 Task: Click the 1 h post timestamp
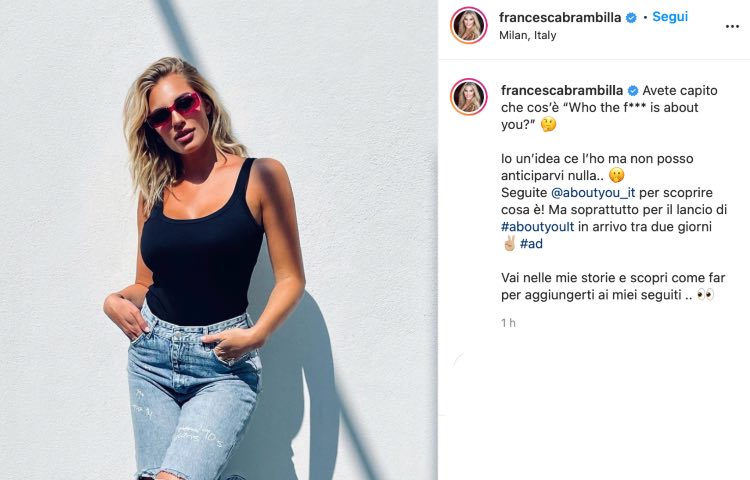pyautogui.click(x=508, y=323)
